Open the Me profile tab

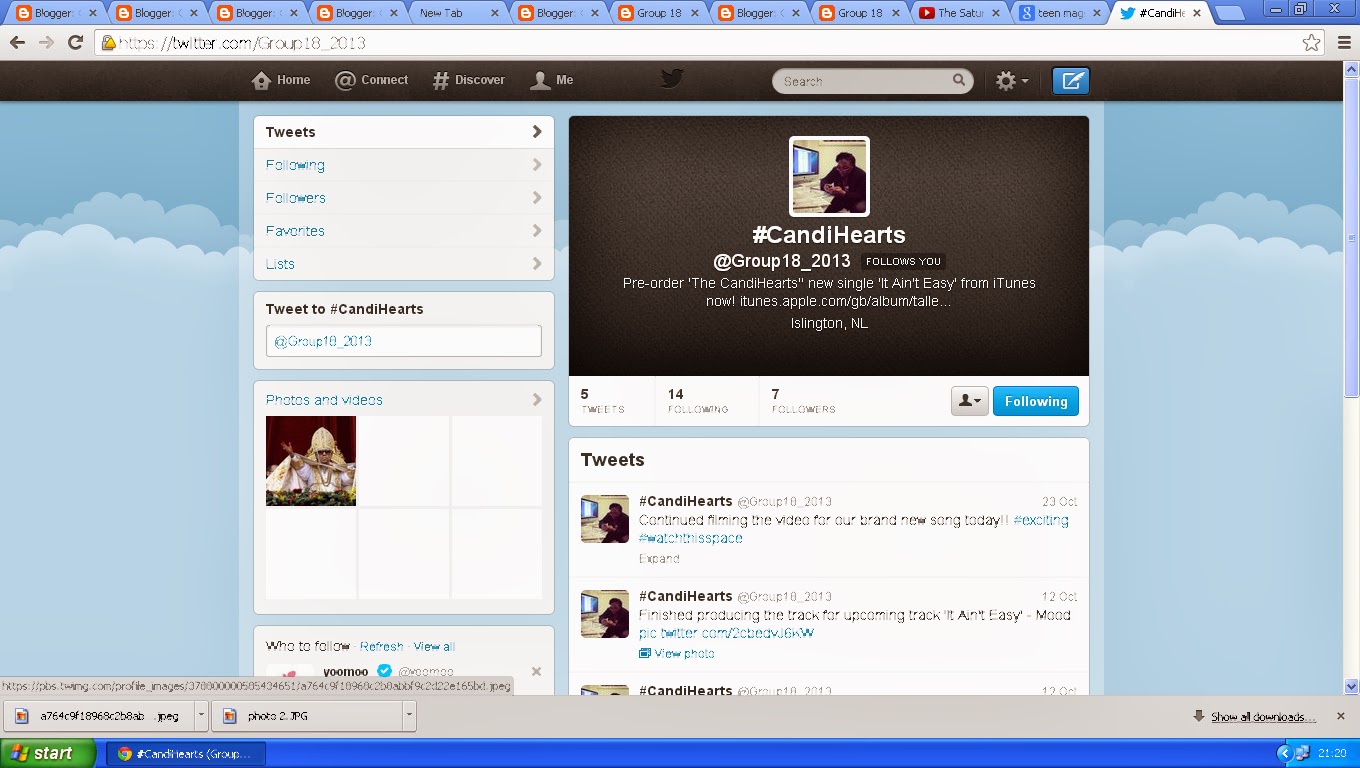coord(552,81)
